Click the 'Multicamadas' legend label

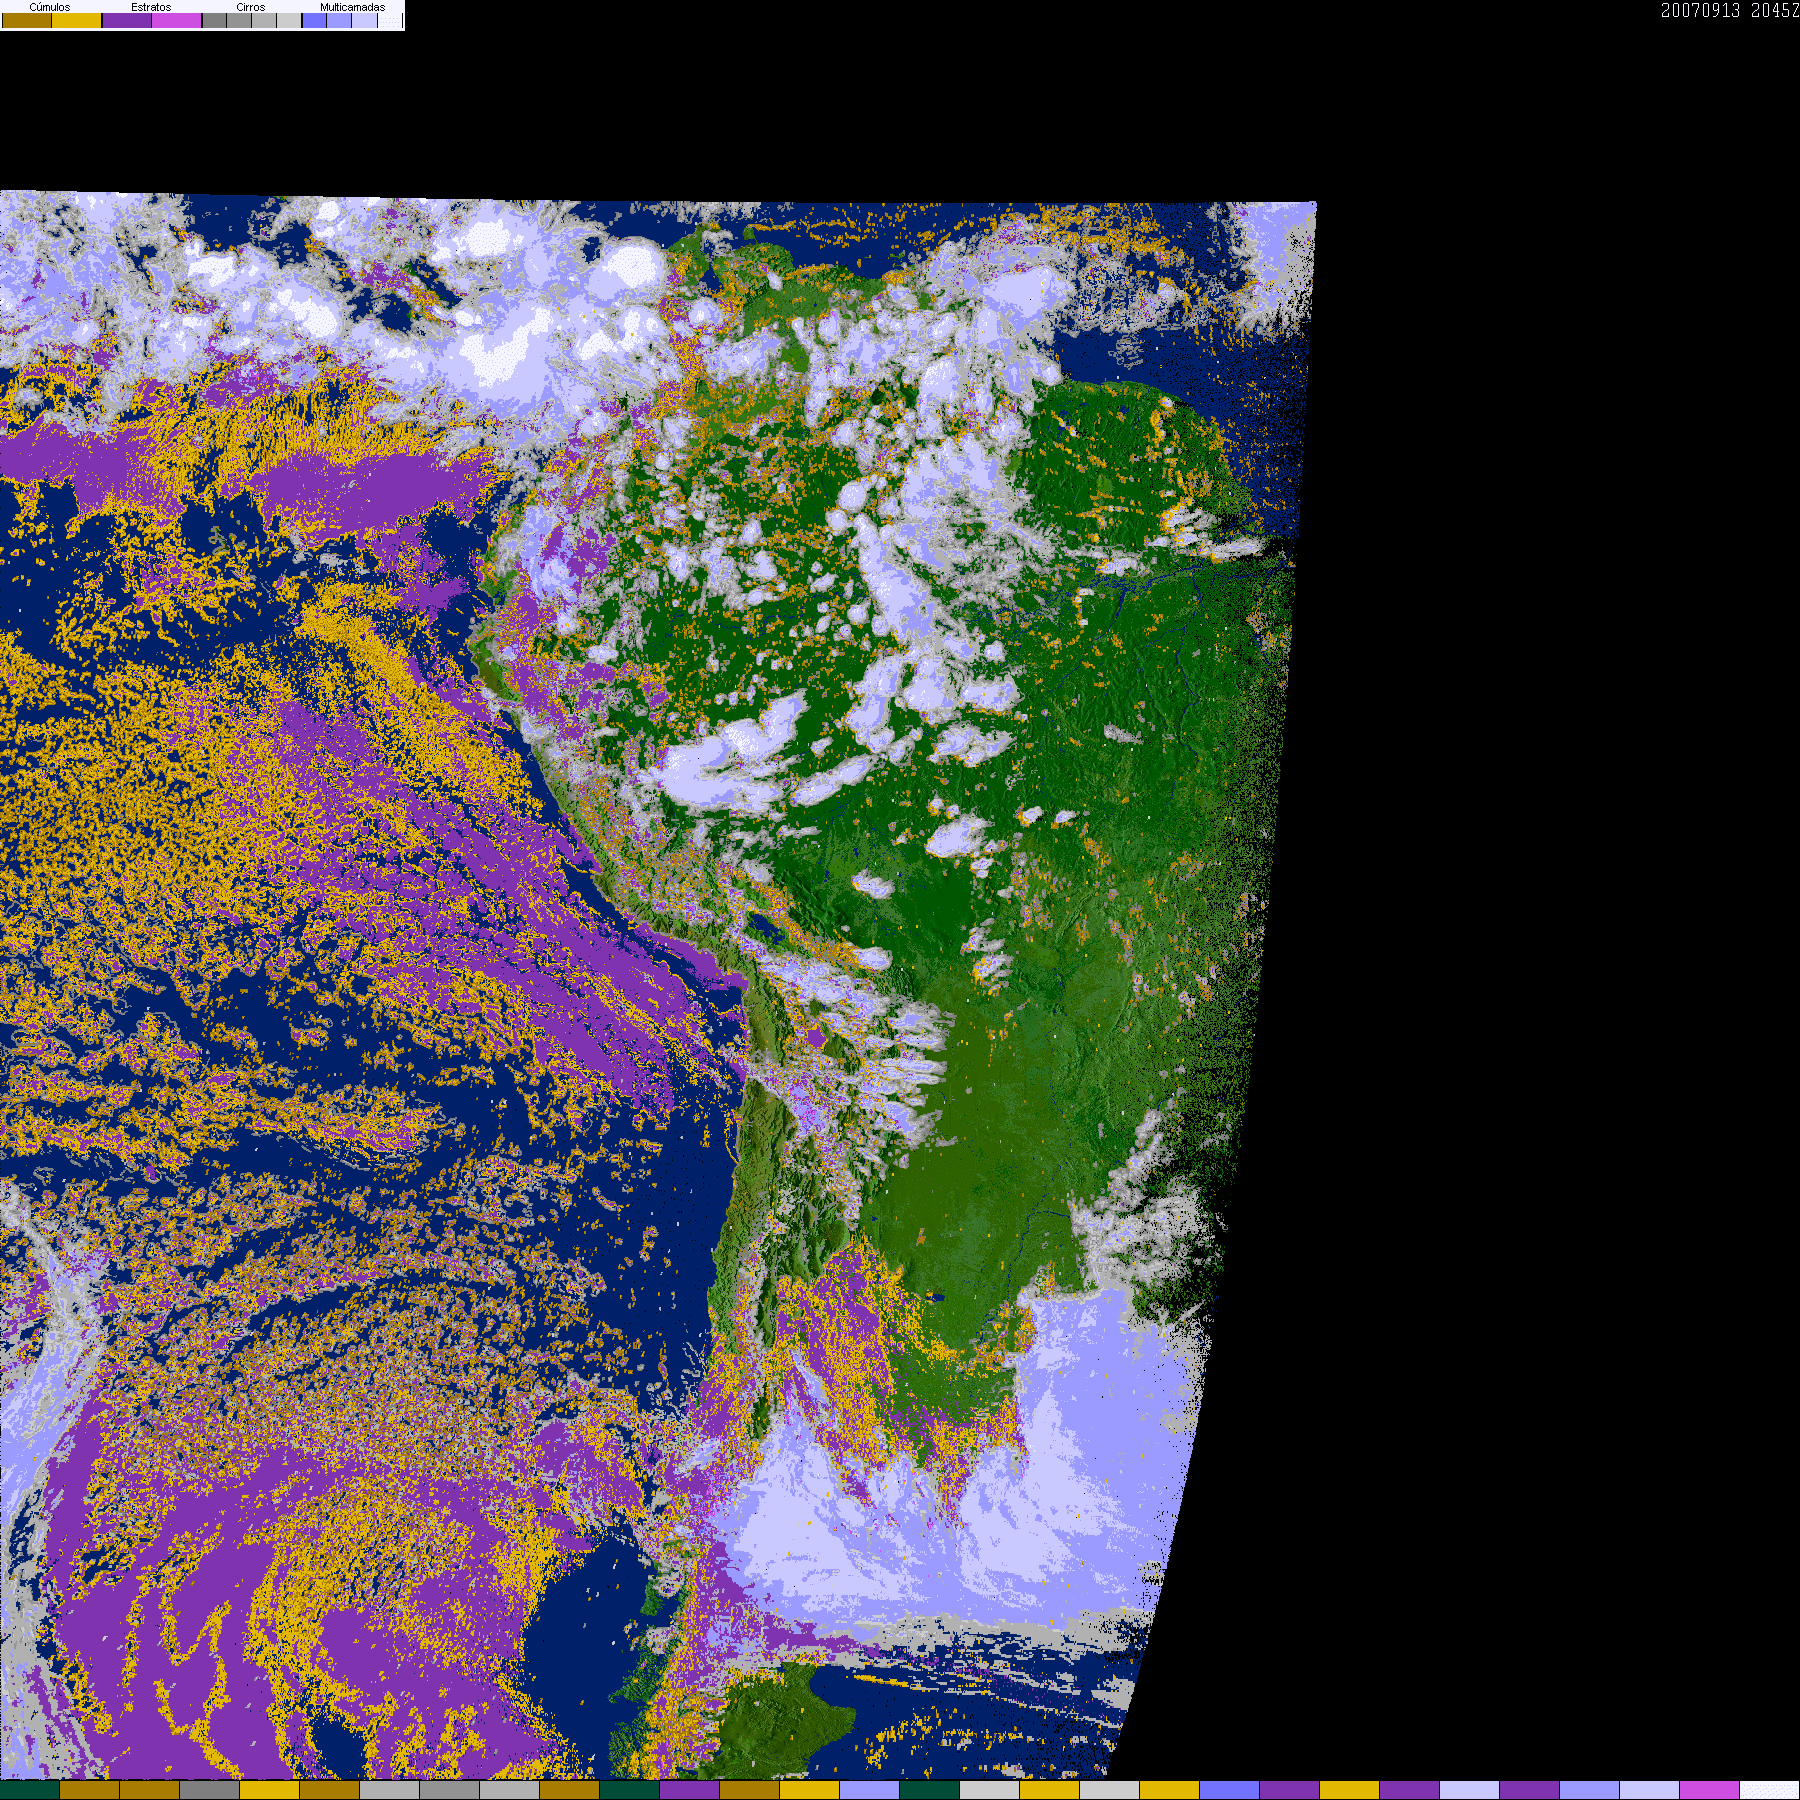pyautogui.click(x=352, y=7)
